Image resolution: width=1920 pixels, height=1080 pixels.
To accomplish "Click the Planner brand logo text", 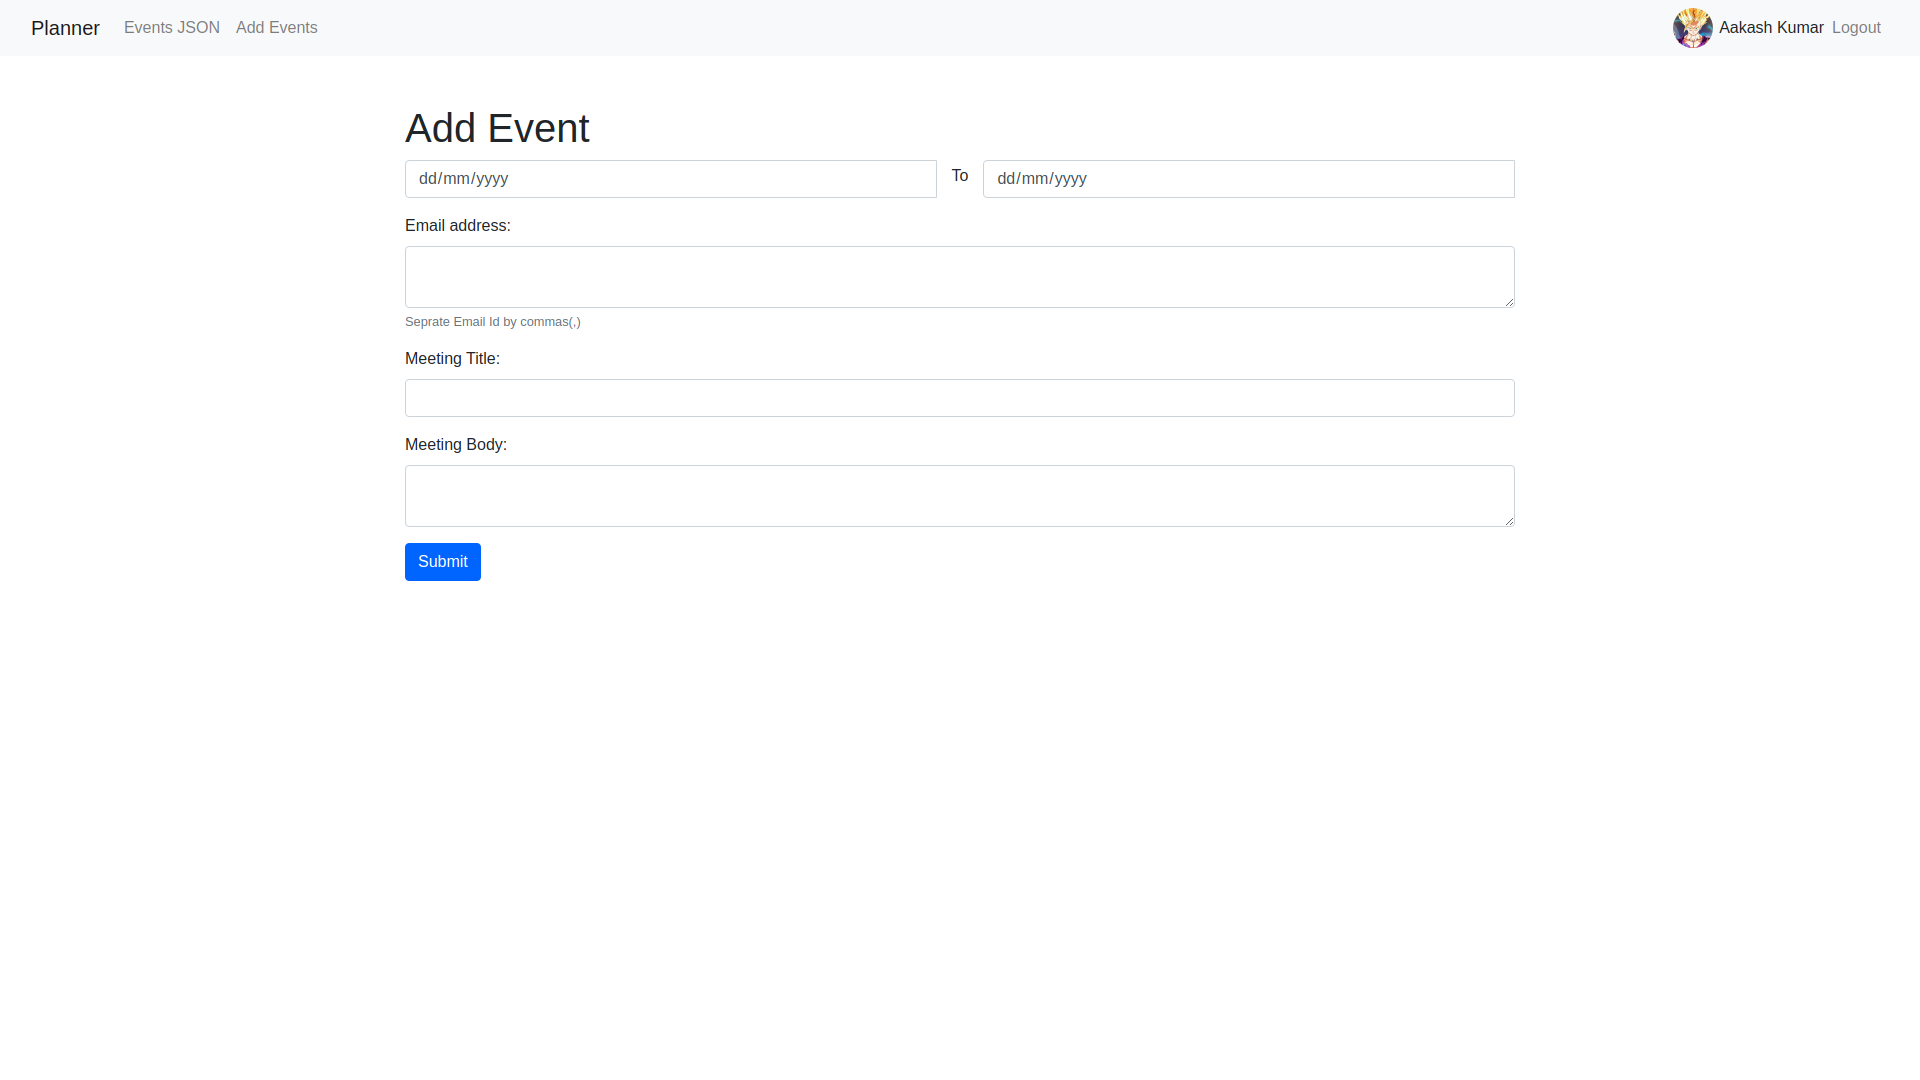I will point(65,28).
